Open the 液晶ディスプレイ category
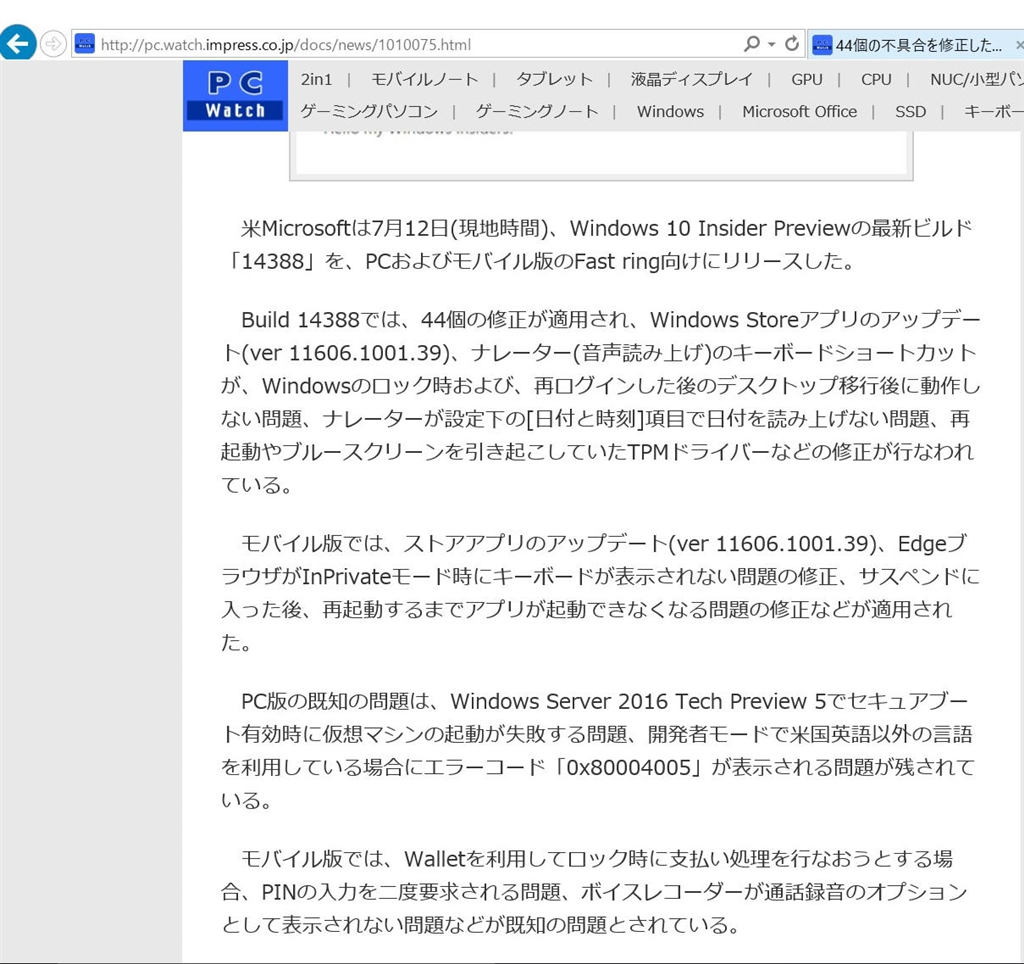The width and height of the screenshot is (1024, 964). pyautogui.click(x=692, y=79)
